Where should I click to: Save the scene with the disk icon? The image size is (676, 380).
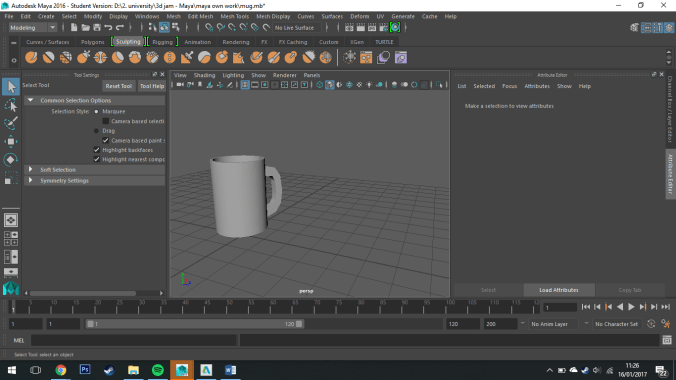coord(97,28)
